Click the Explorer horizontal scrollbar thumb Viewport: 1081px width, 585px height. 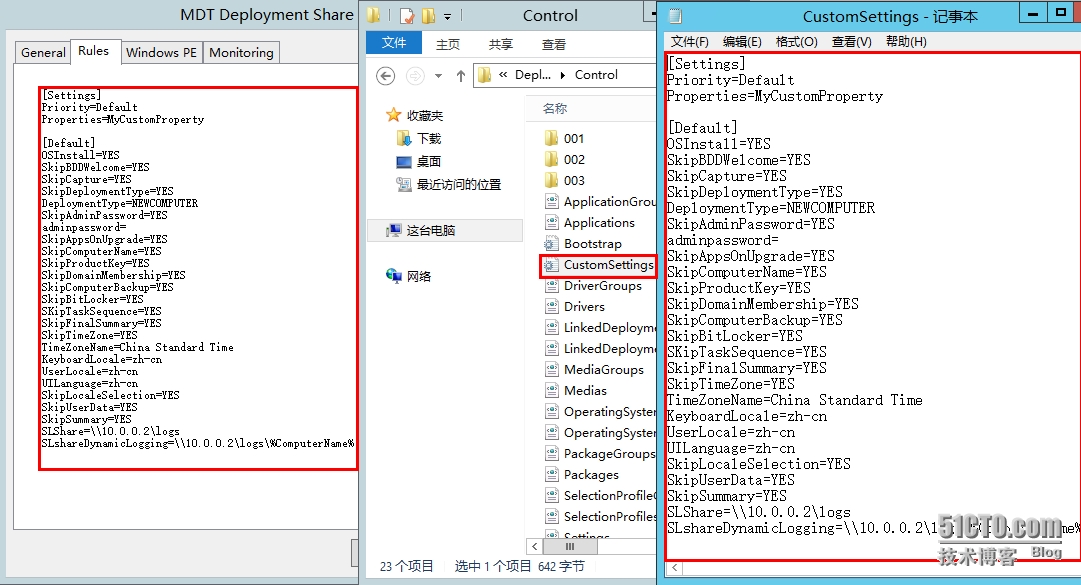(569, 546)
